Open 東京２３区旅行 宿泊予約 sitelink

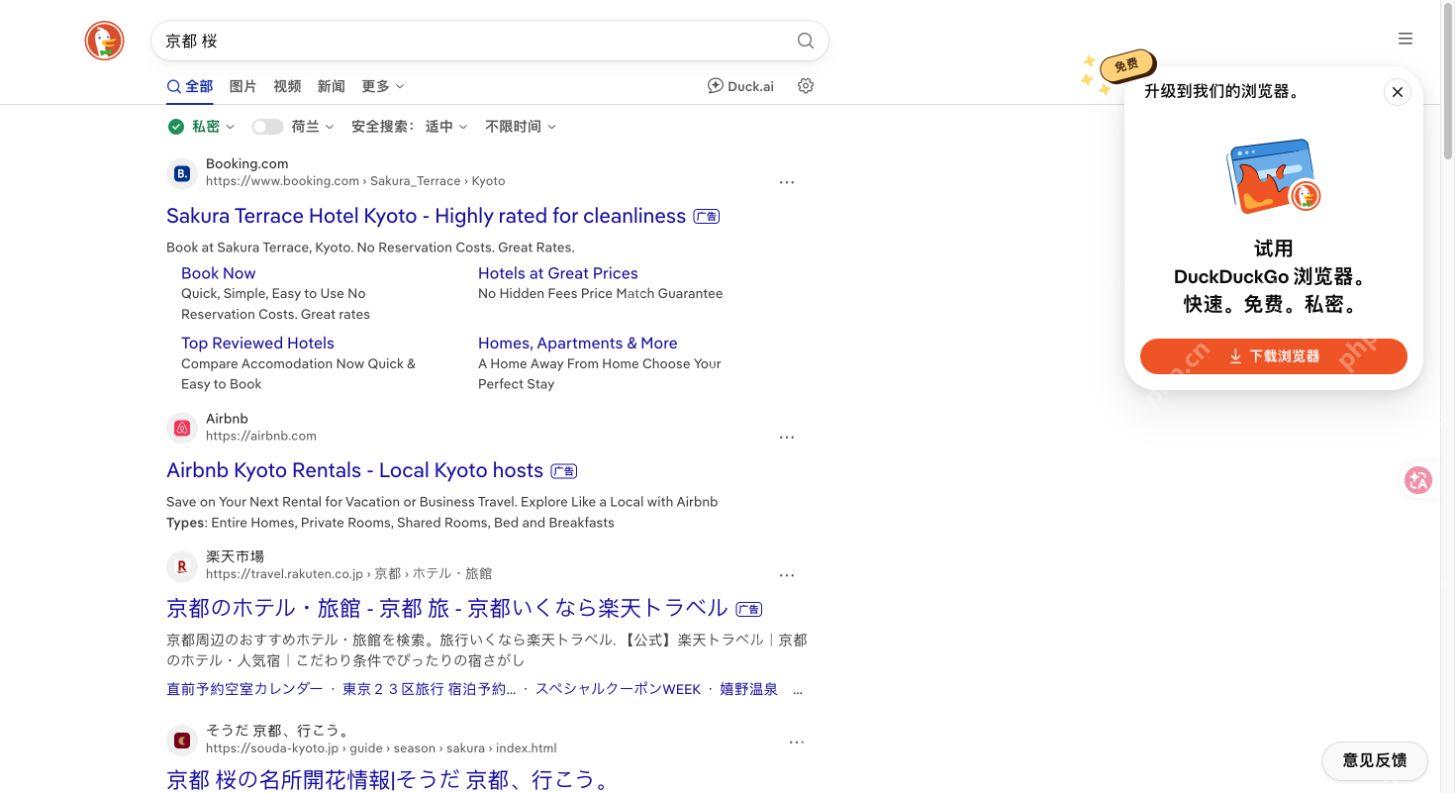(x=430, y=689)
